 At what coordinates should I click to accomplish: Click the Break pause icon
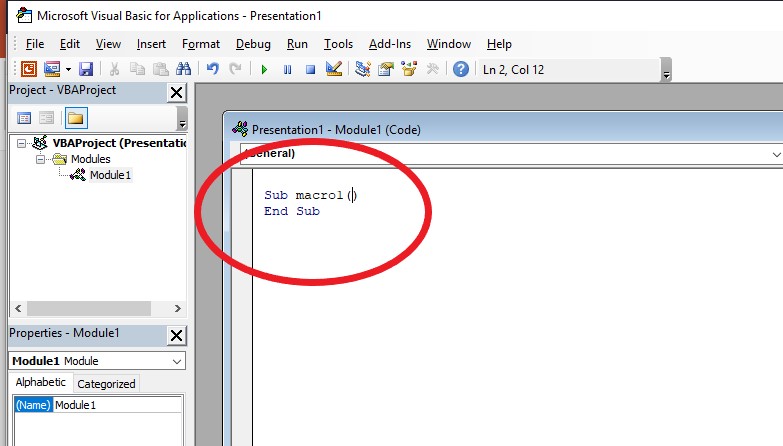pyautogui.click(x=287, y=69)
